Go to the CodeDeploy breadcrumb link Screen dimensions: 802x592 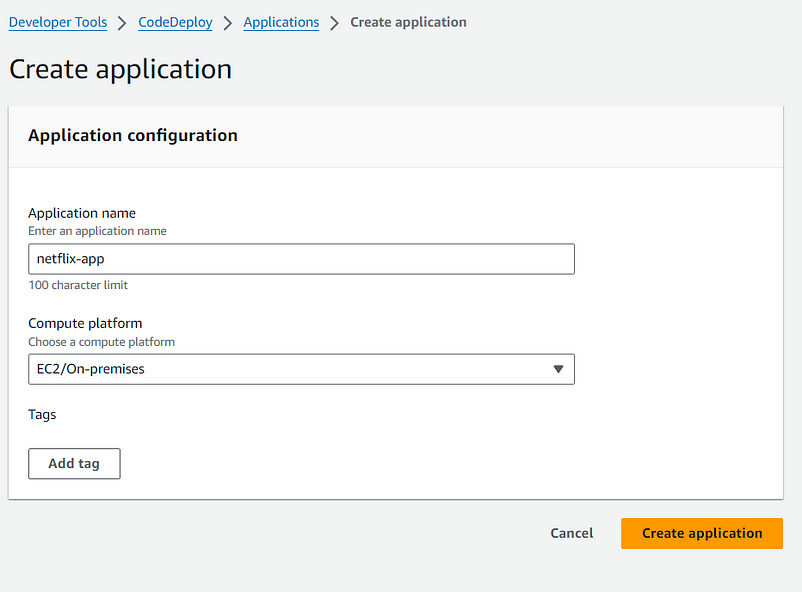(175, 23)
